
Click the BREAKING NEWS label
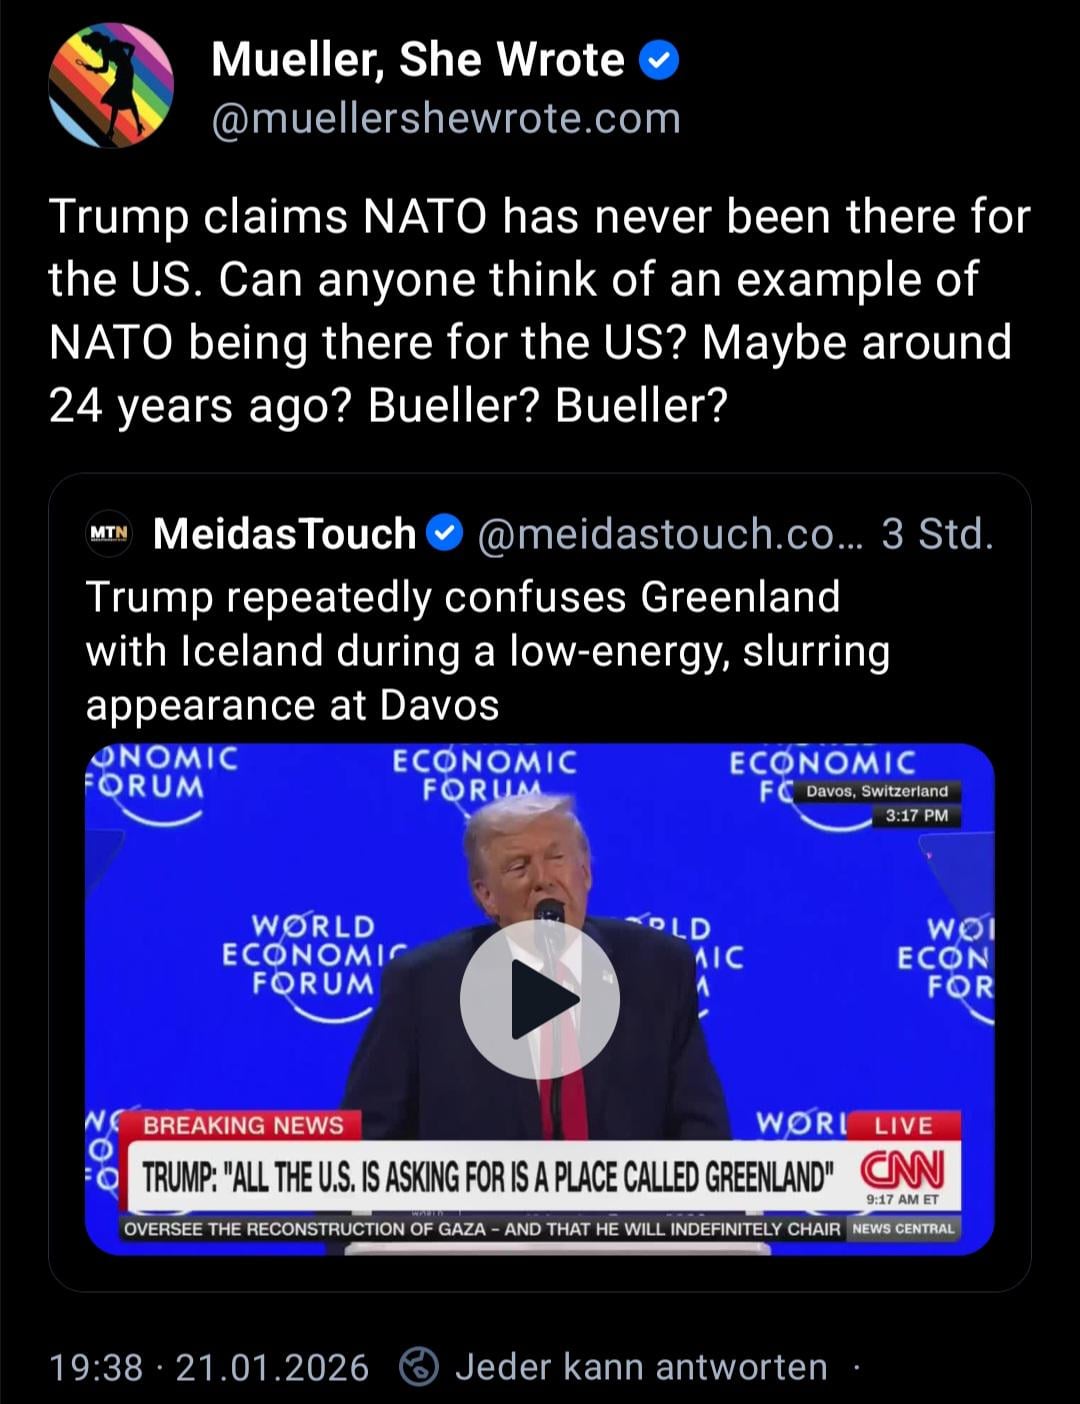coord(242,1125)
